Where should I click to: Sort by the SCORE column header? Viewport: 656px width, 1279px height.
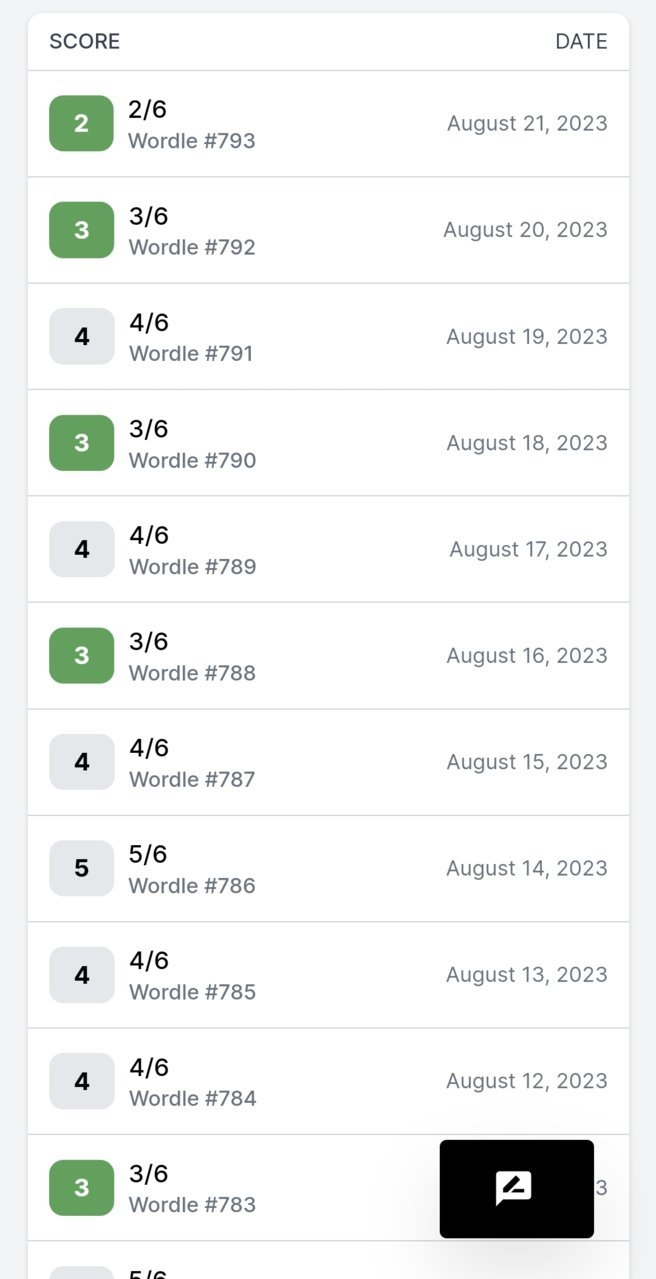[x=85, y=41]
